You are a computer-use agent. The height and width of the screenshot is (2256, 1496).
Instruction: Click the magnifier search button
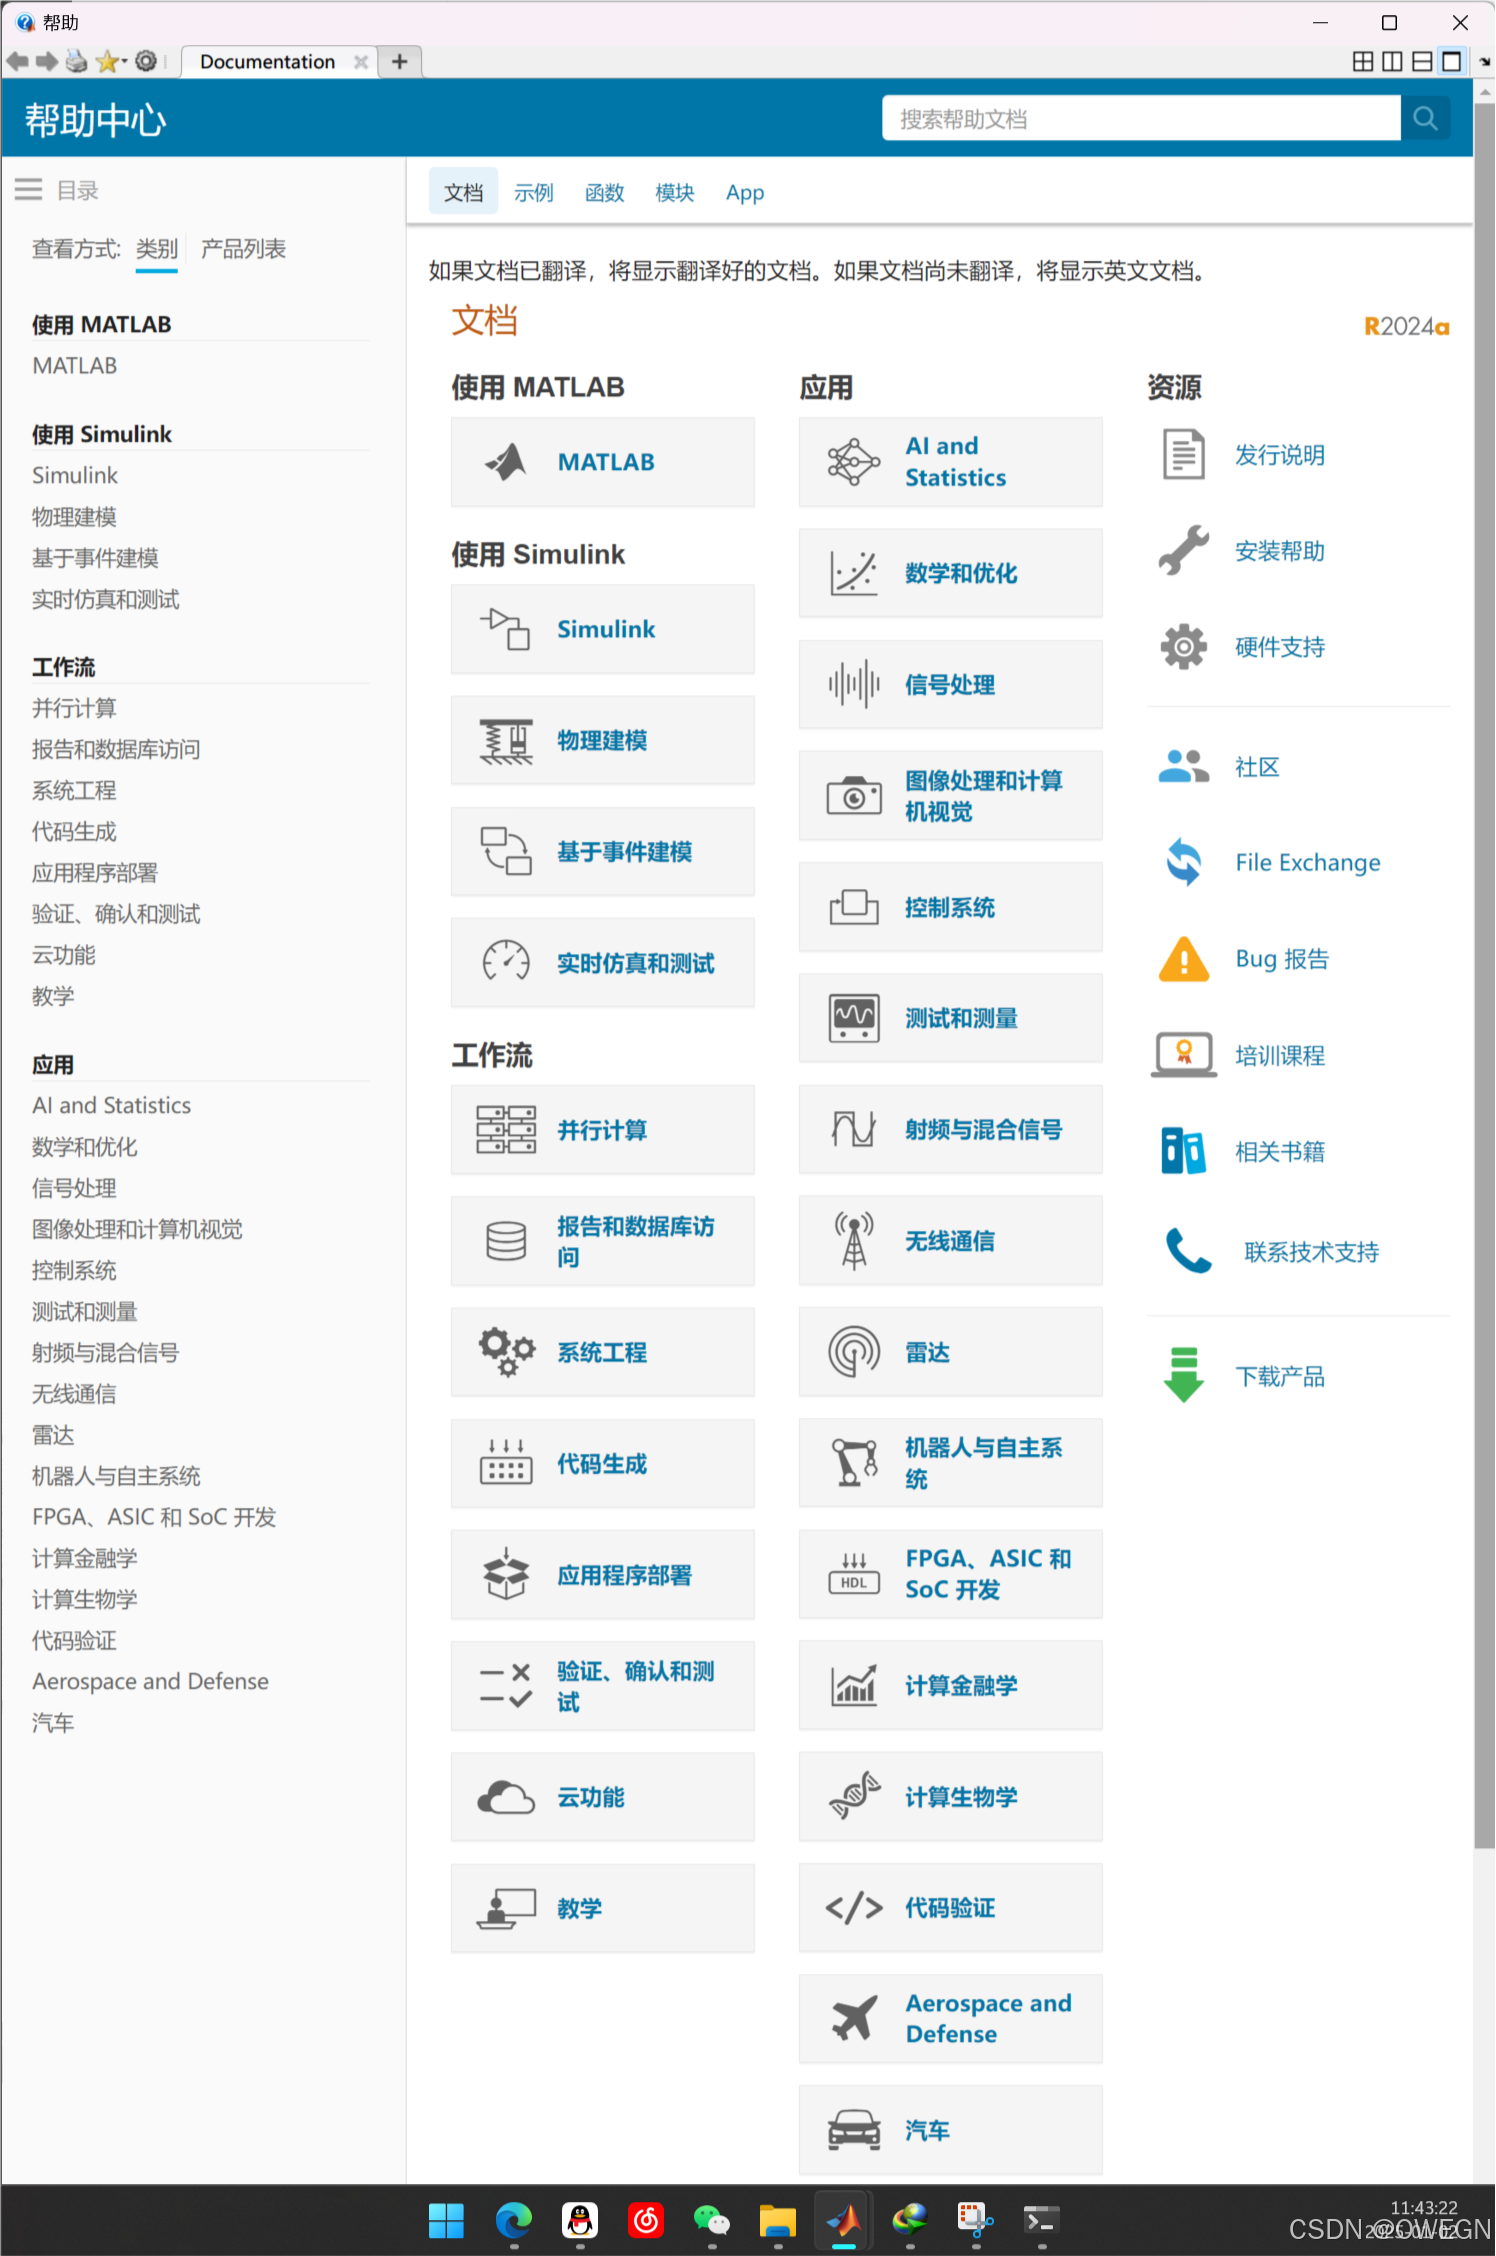[x=1425, y=119]
